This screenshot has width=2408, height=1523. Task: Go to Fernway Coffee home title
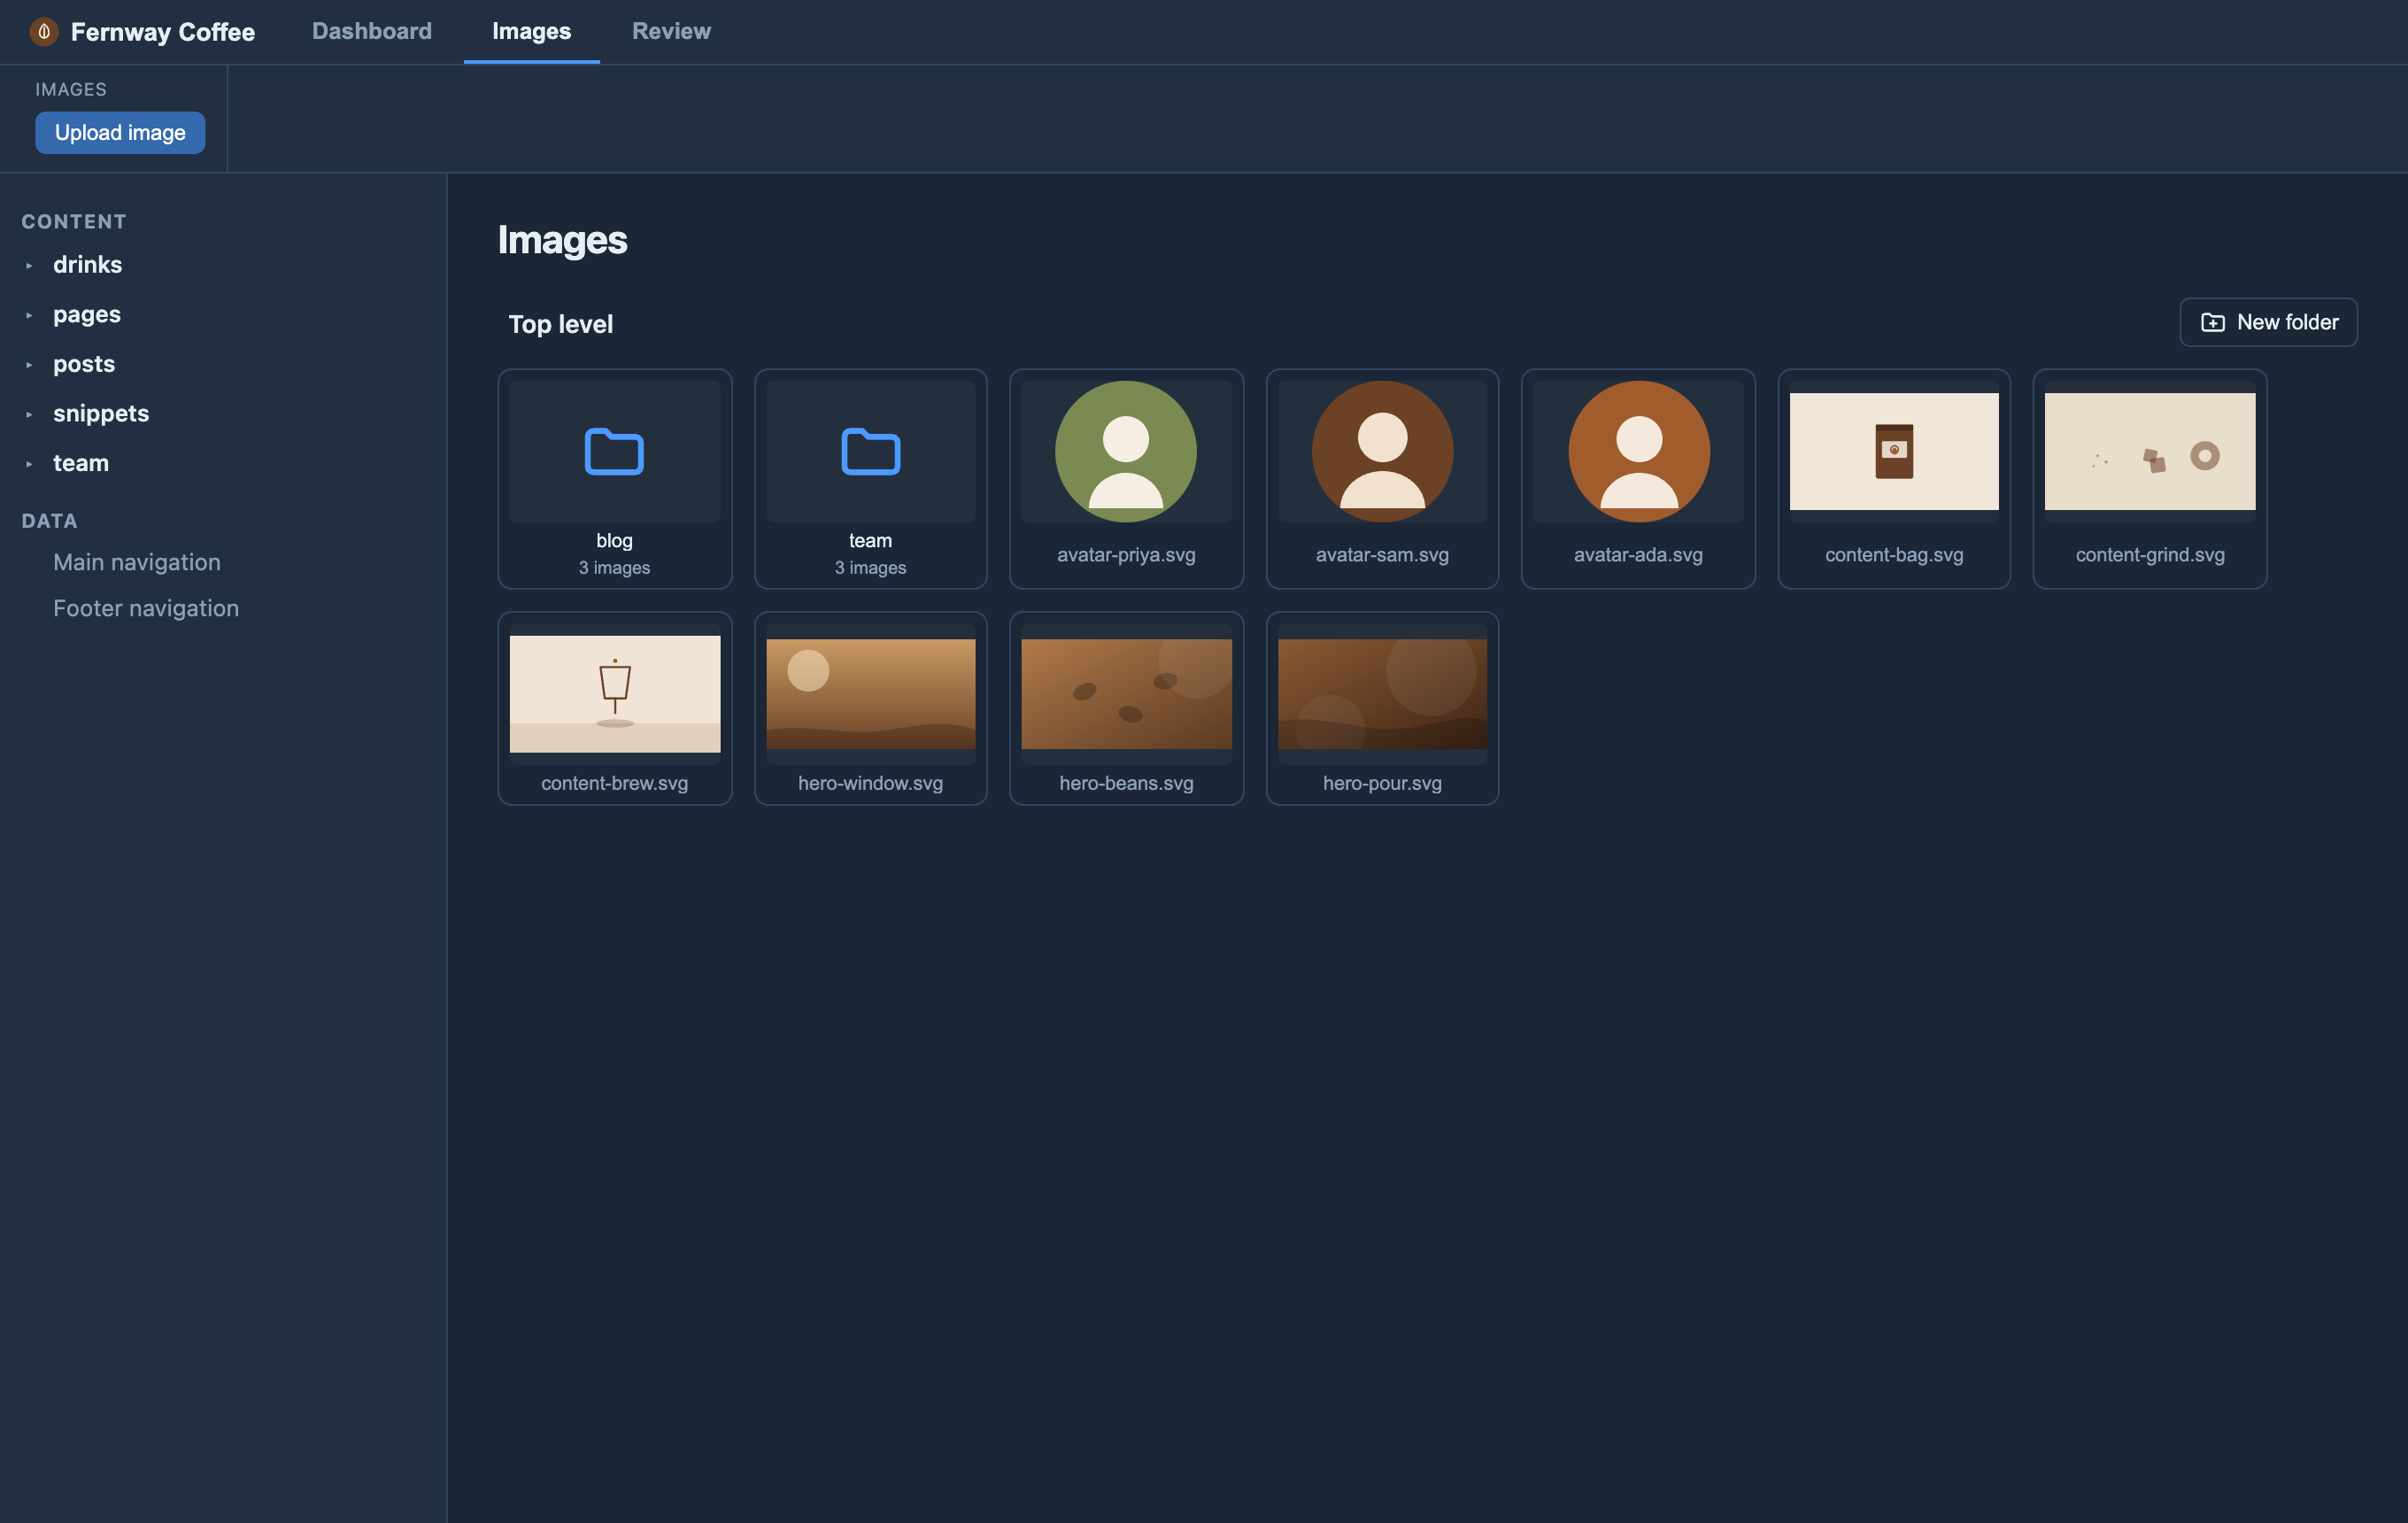pyautogui.click(x=163, y=32)
